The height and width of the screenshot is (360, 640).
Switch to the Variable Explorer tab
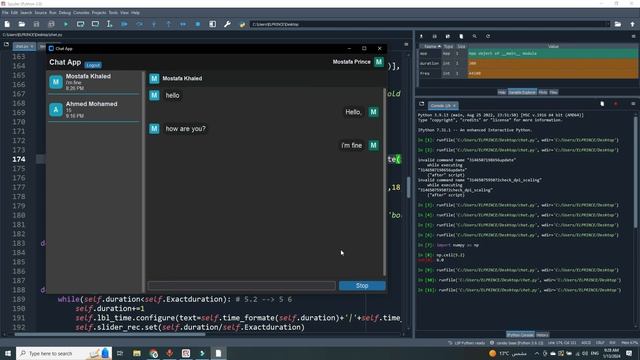522,93
